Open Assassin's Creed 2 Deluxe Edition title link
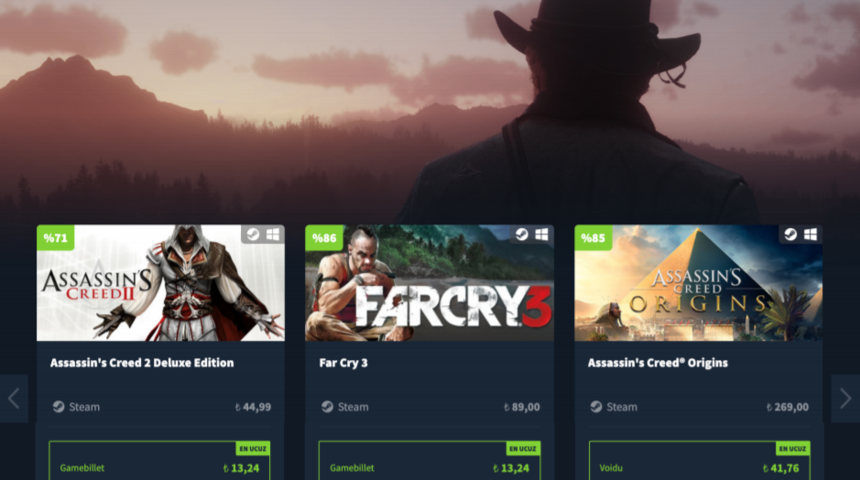The height and width of the screenshot is (480, 860). pyautogui.click(x=142, y=363)
